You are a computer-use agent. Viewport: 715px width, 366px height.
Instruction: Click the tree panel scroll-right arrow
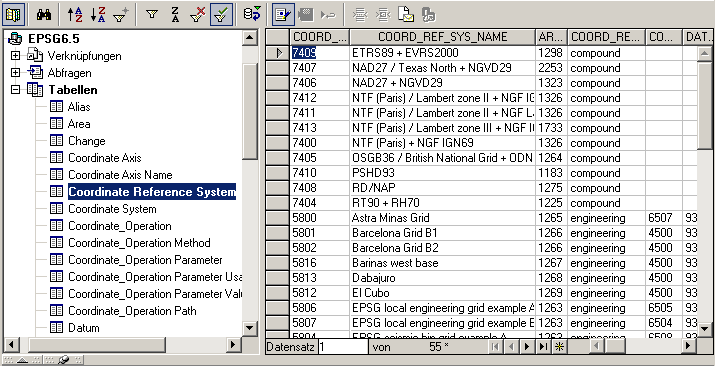[x=234, y=344]
